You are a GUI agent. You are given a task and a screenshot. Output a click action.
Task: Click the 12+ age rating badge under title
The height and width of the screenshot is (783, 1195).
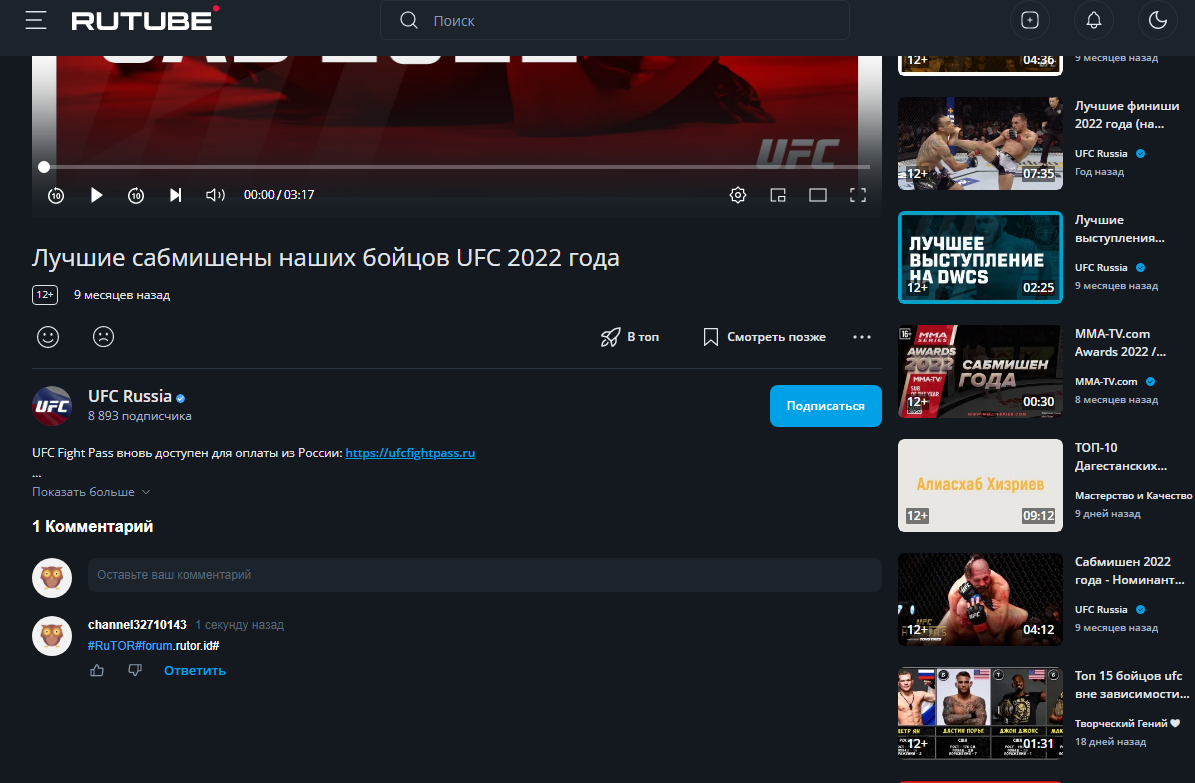(45, 294)
